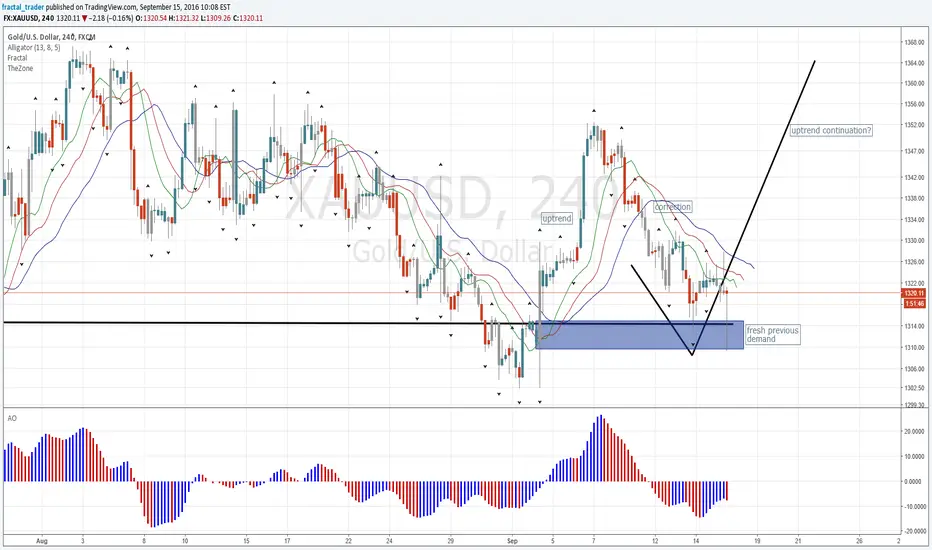Click the low value L:1309.26 in header

pos(216,18)
